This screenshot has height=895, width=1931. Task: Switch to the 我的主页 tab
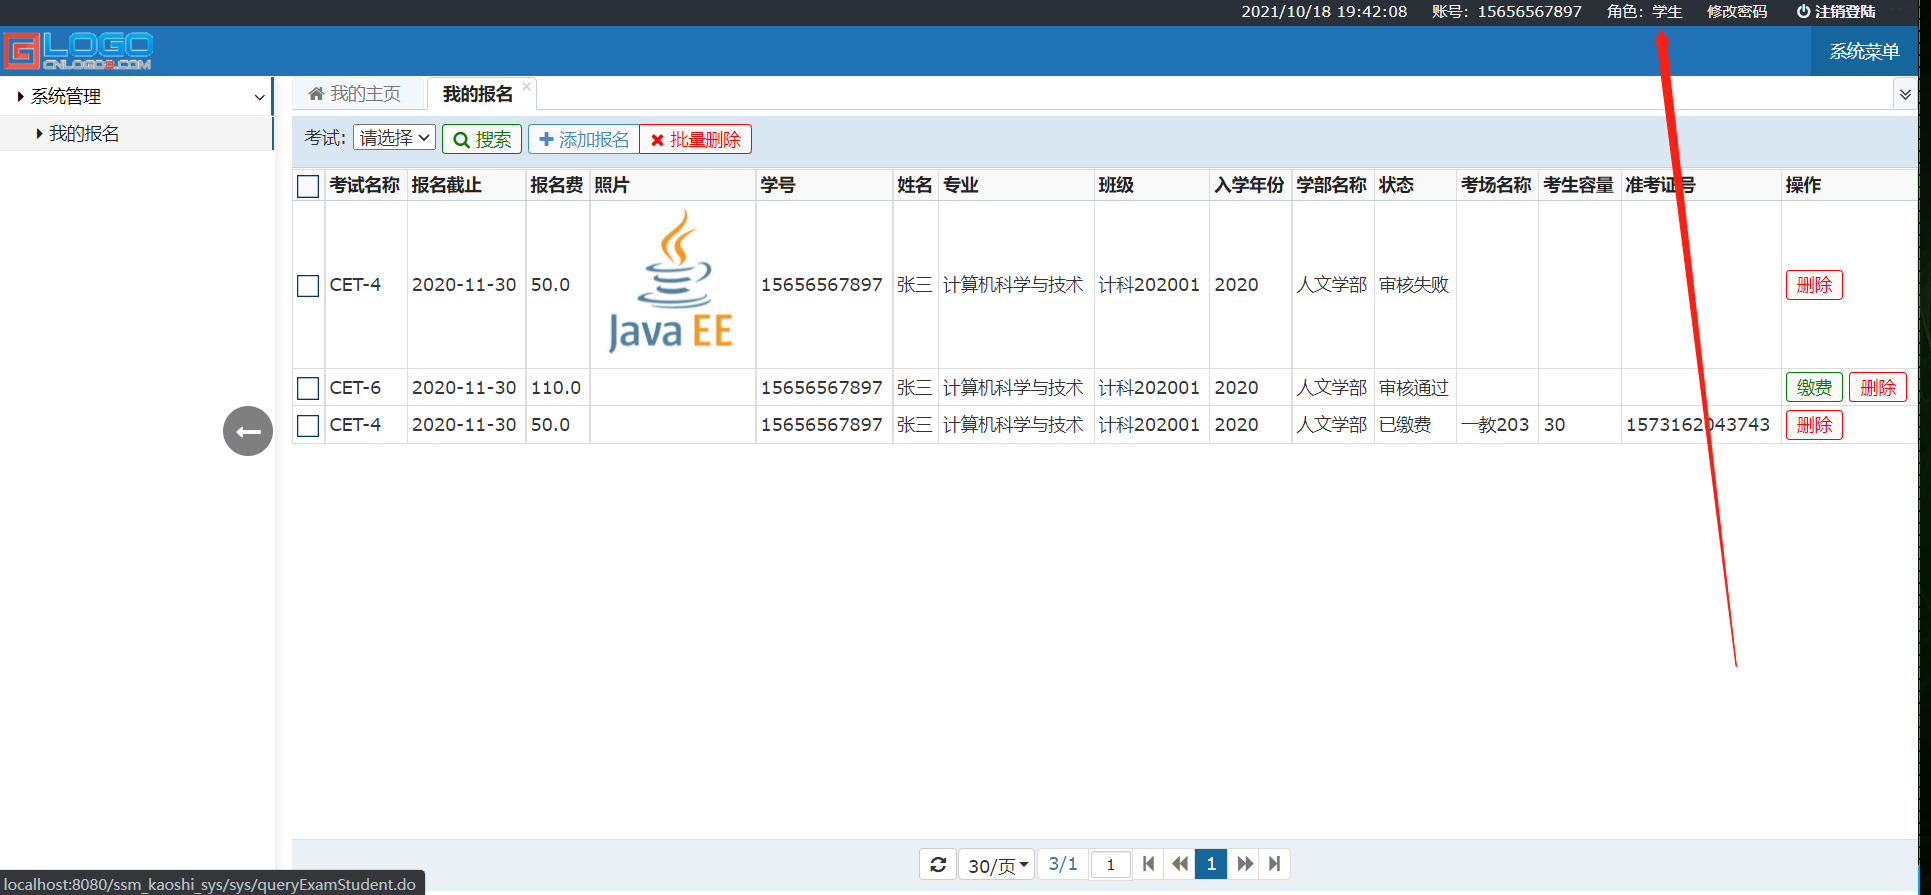[x=355, y=94]
